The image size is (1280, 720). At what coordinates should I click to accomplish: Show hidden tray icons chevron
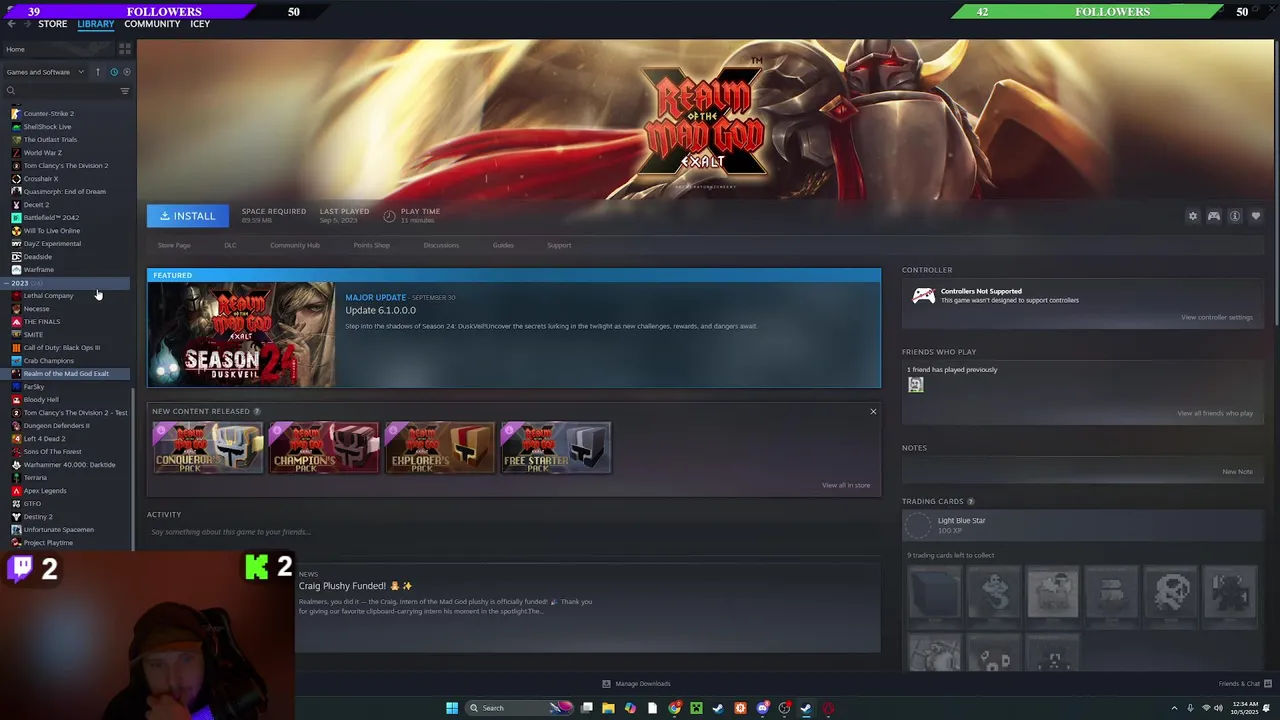(x=1174, y=708)
